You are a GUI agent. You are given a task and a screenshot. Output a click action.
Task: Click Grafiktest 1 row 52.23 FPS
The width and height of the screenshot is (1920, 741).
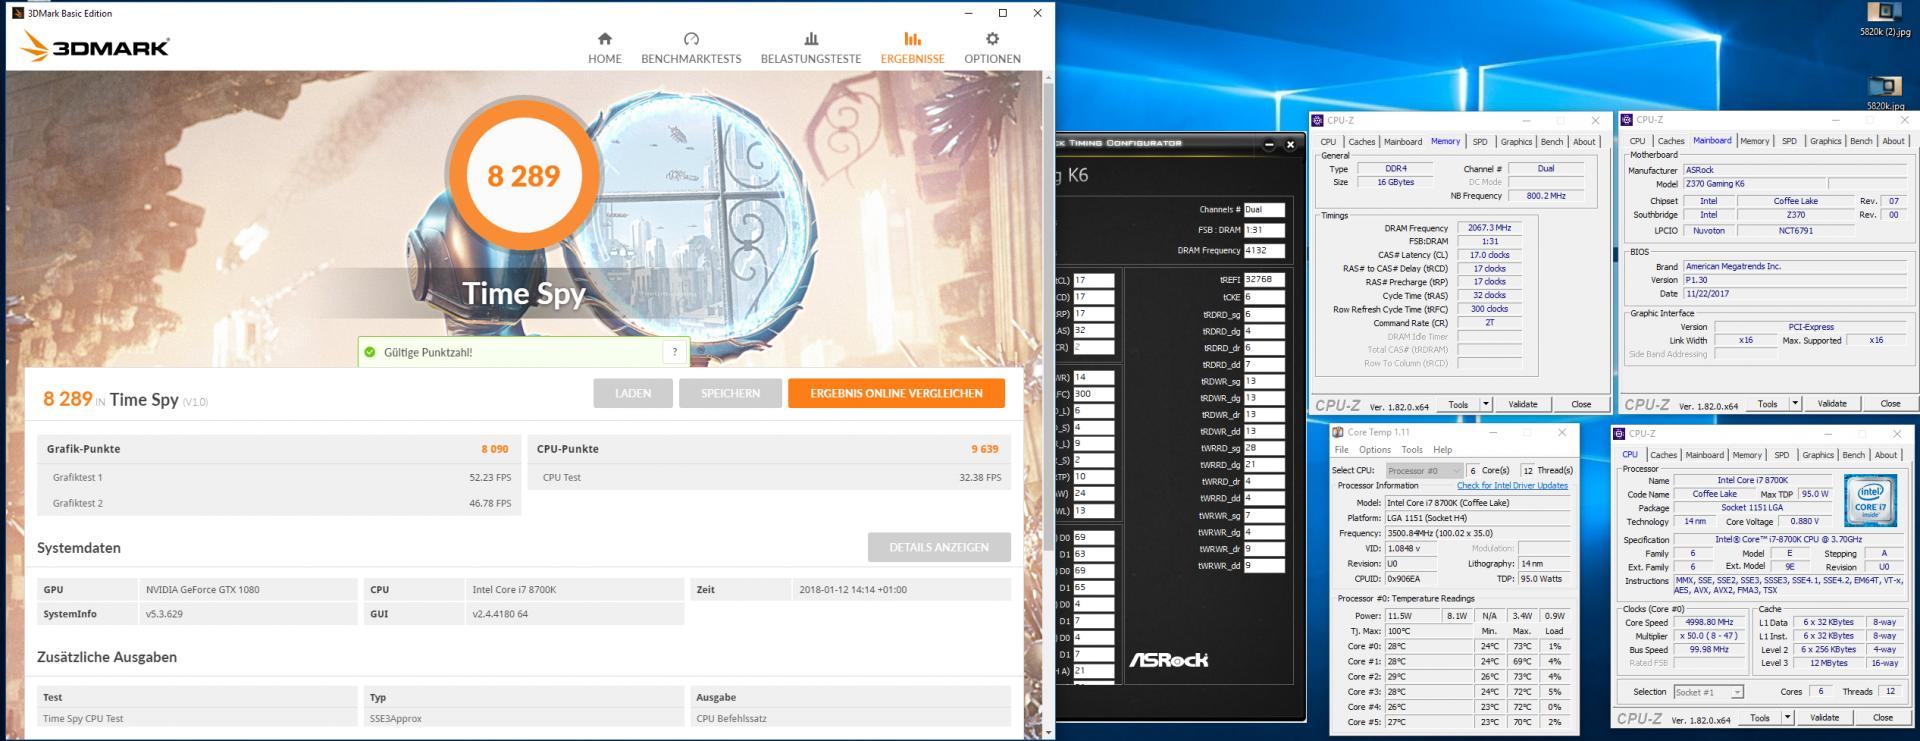click(x=278, y=478)
